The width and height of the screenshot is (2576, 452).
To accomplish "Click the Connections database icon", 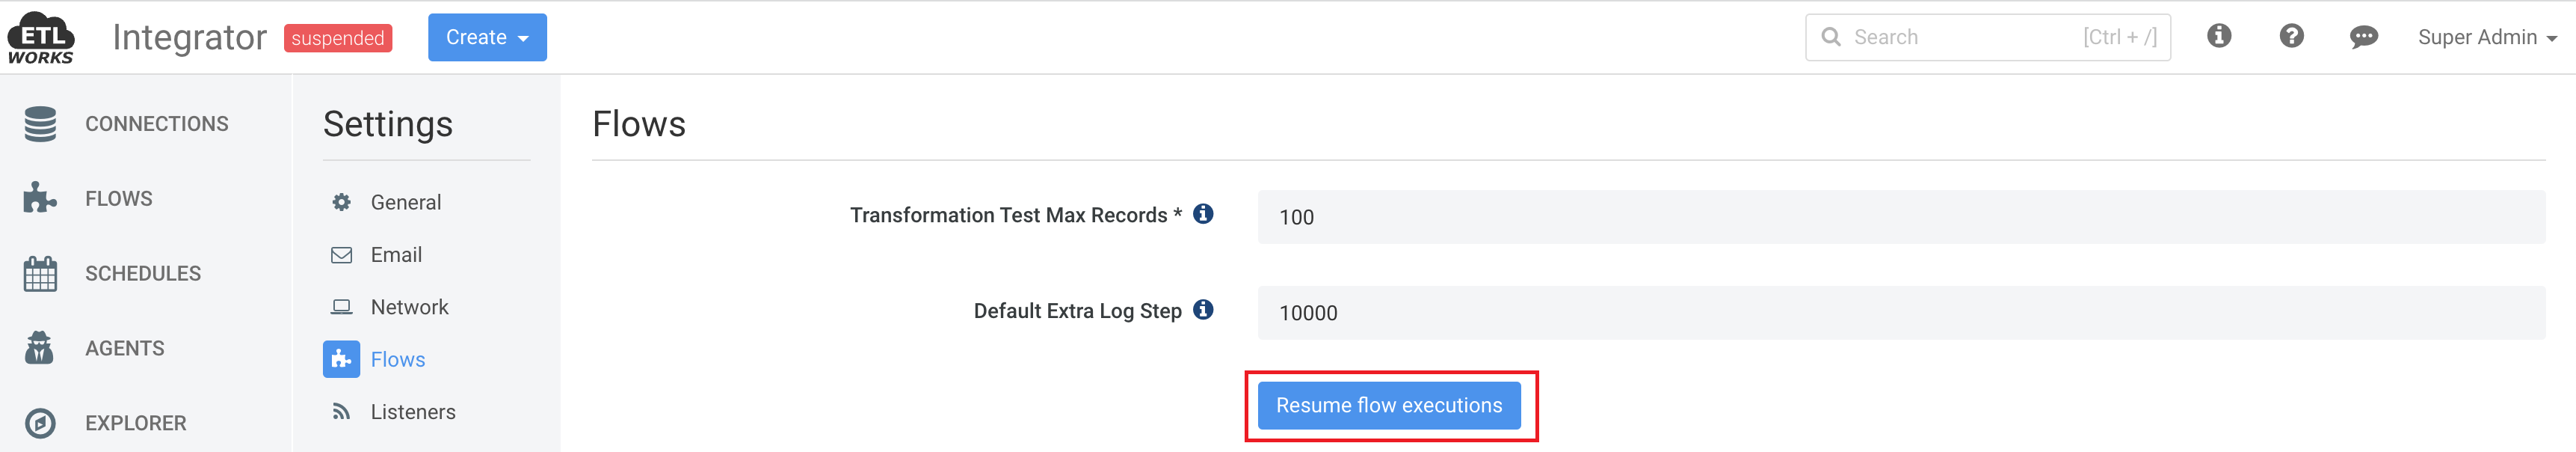I will (x=40, y=124).
